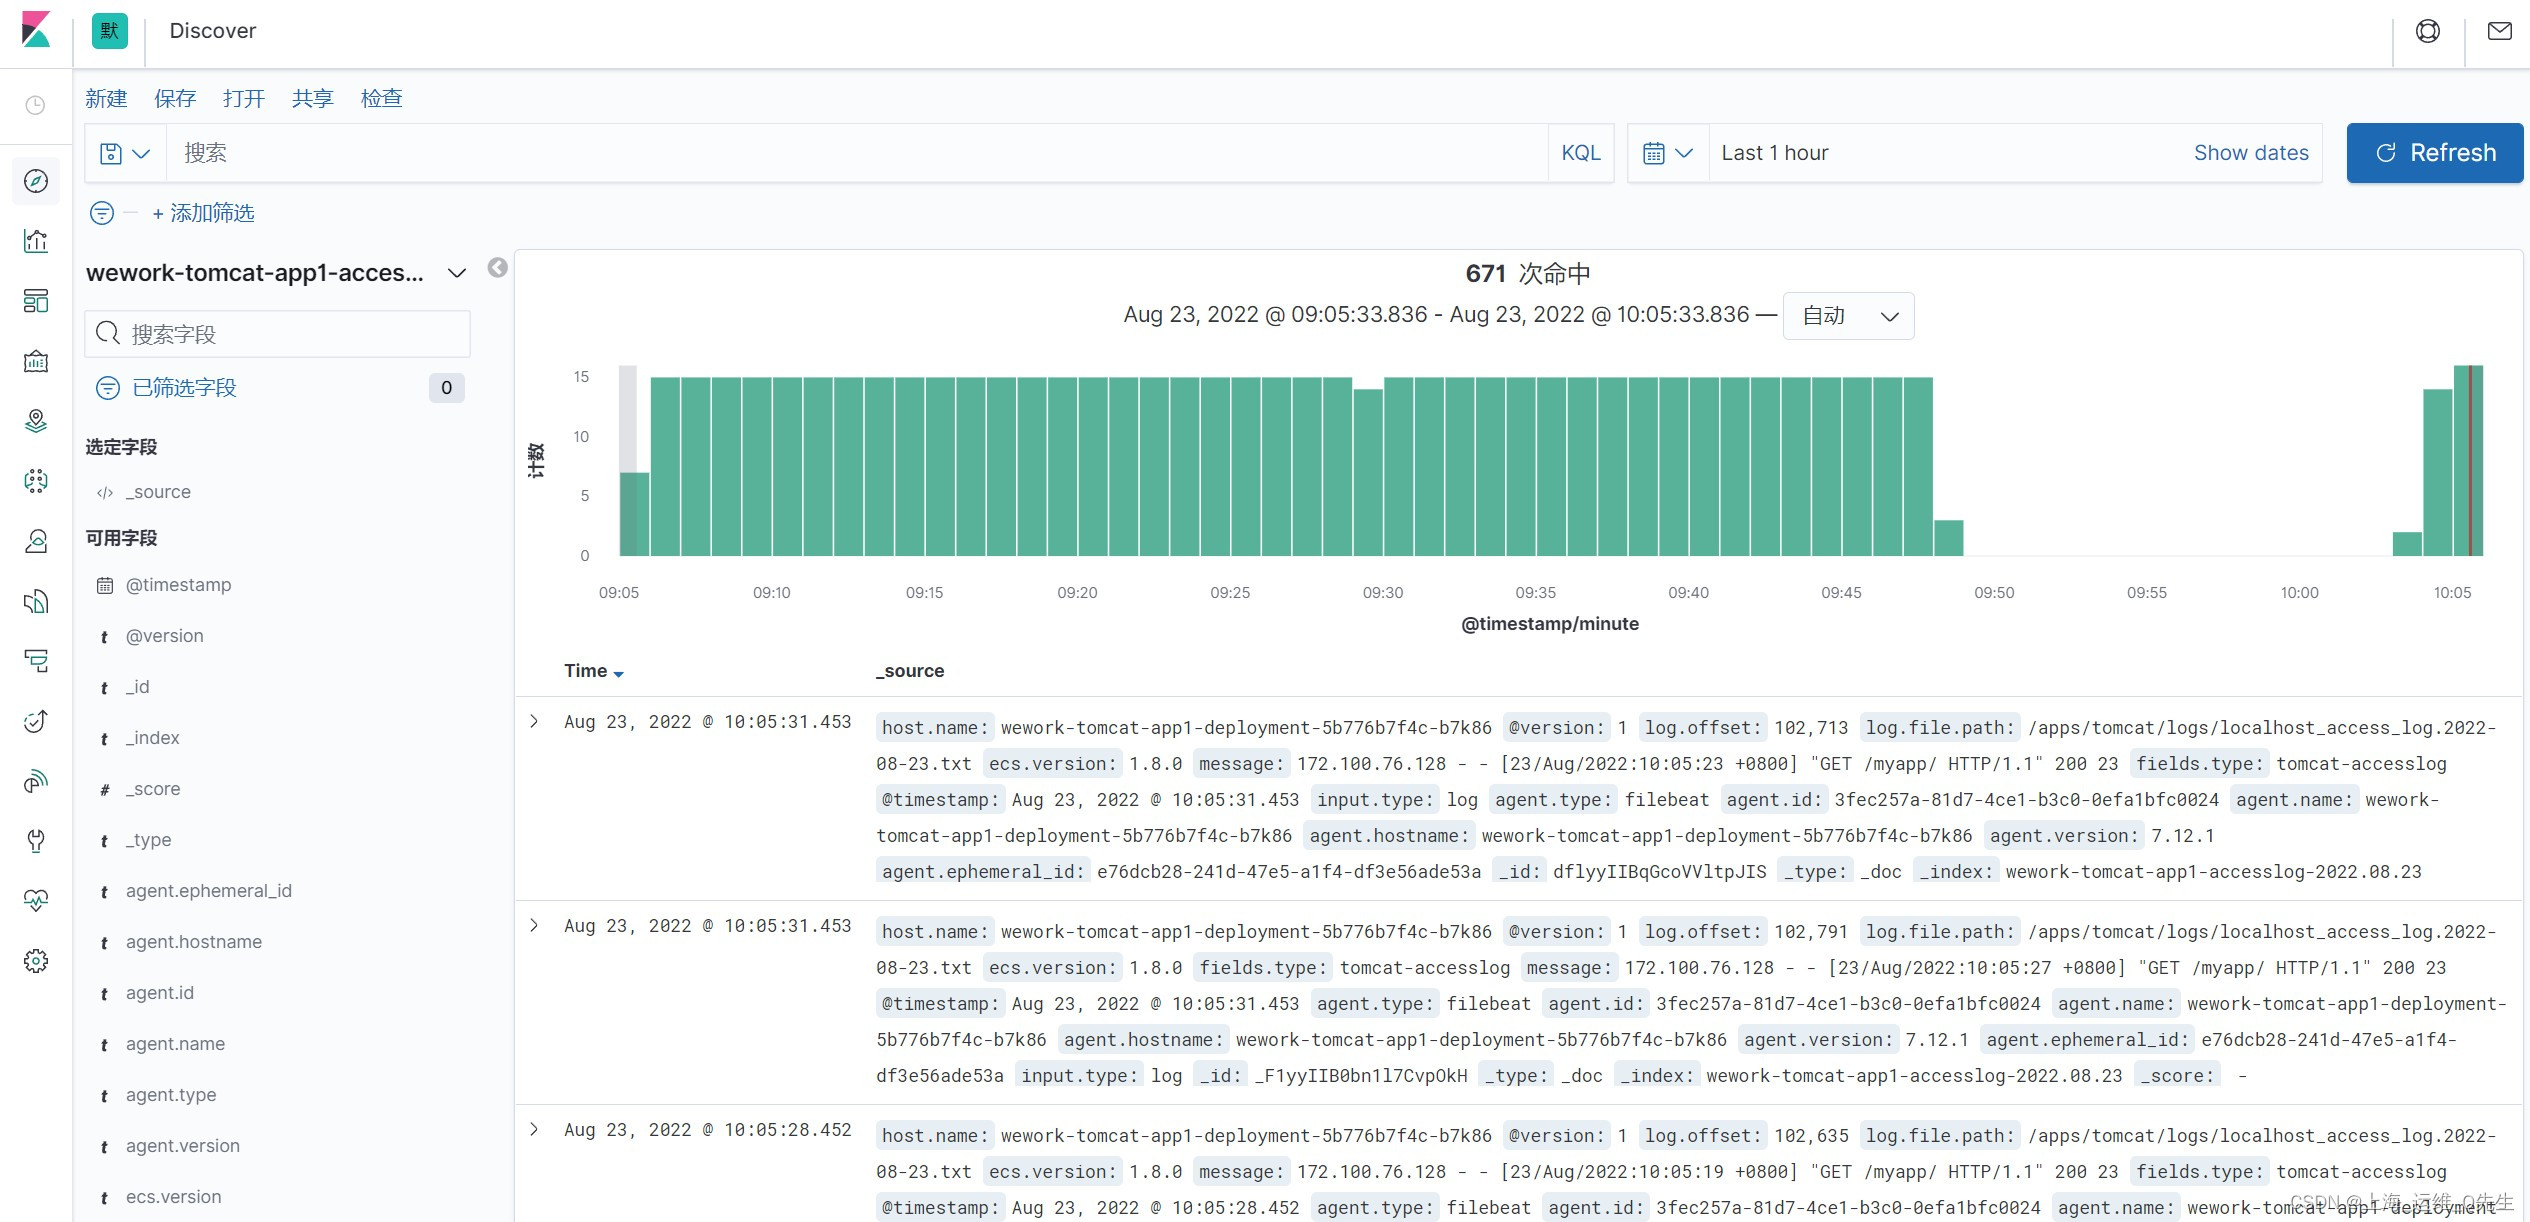The height and width of the screenshot is (1222, 2530).
Task: Open recently viewed clock icon
Action: pos(35,105)
